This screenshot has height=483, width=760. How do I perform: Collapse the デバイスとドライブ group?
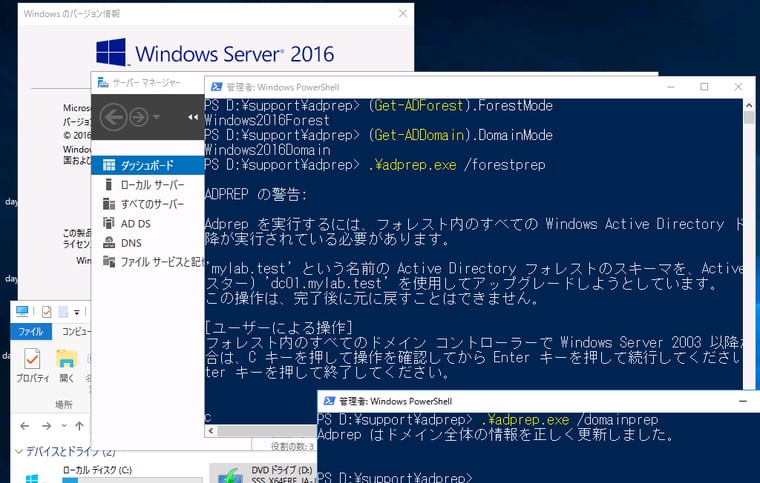click(19, 452)
